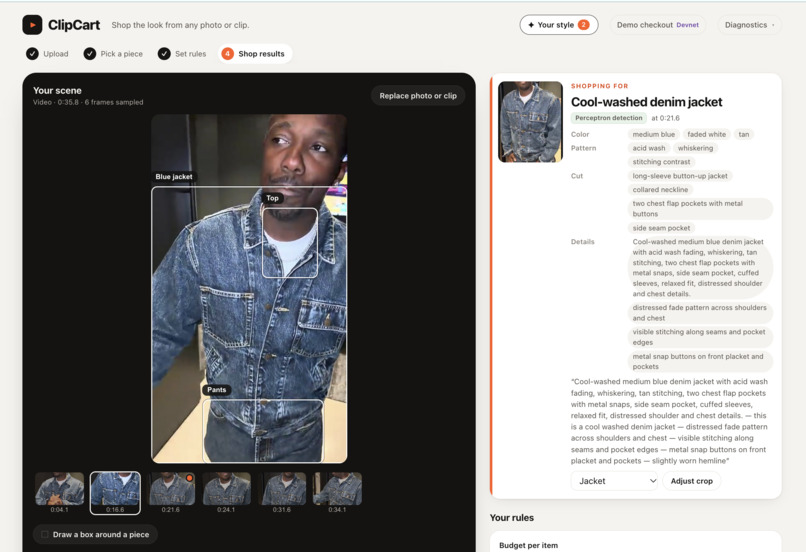Click the whiskering pattern tag
Screen dimensions: 806x552
point(695,148)
